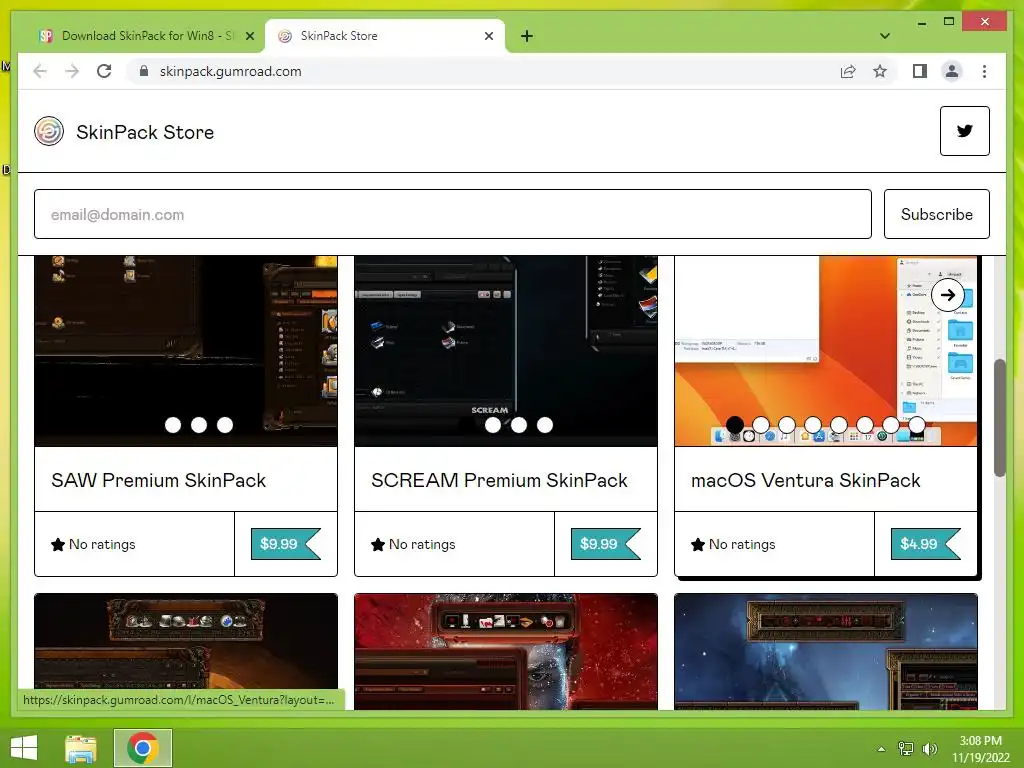Open the Twitter profile icon button
The width and height of the screenshot is (1024, 768).
[x=965, y=131]
